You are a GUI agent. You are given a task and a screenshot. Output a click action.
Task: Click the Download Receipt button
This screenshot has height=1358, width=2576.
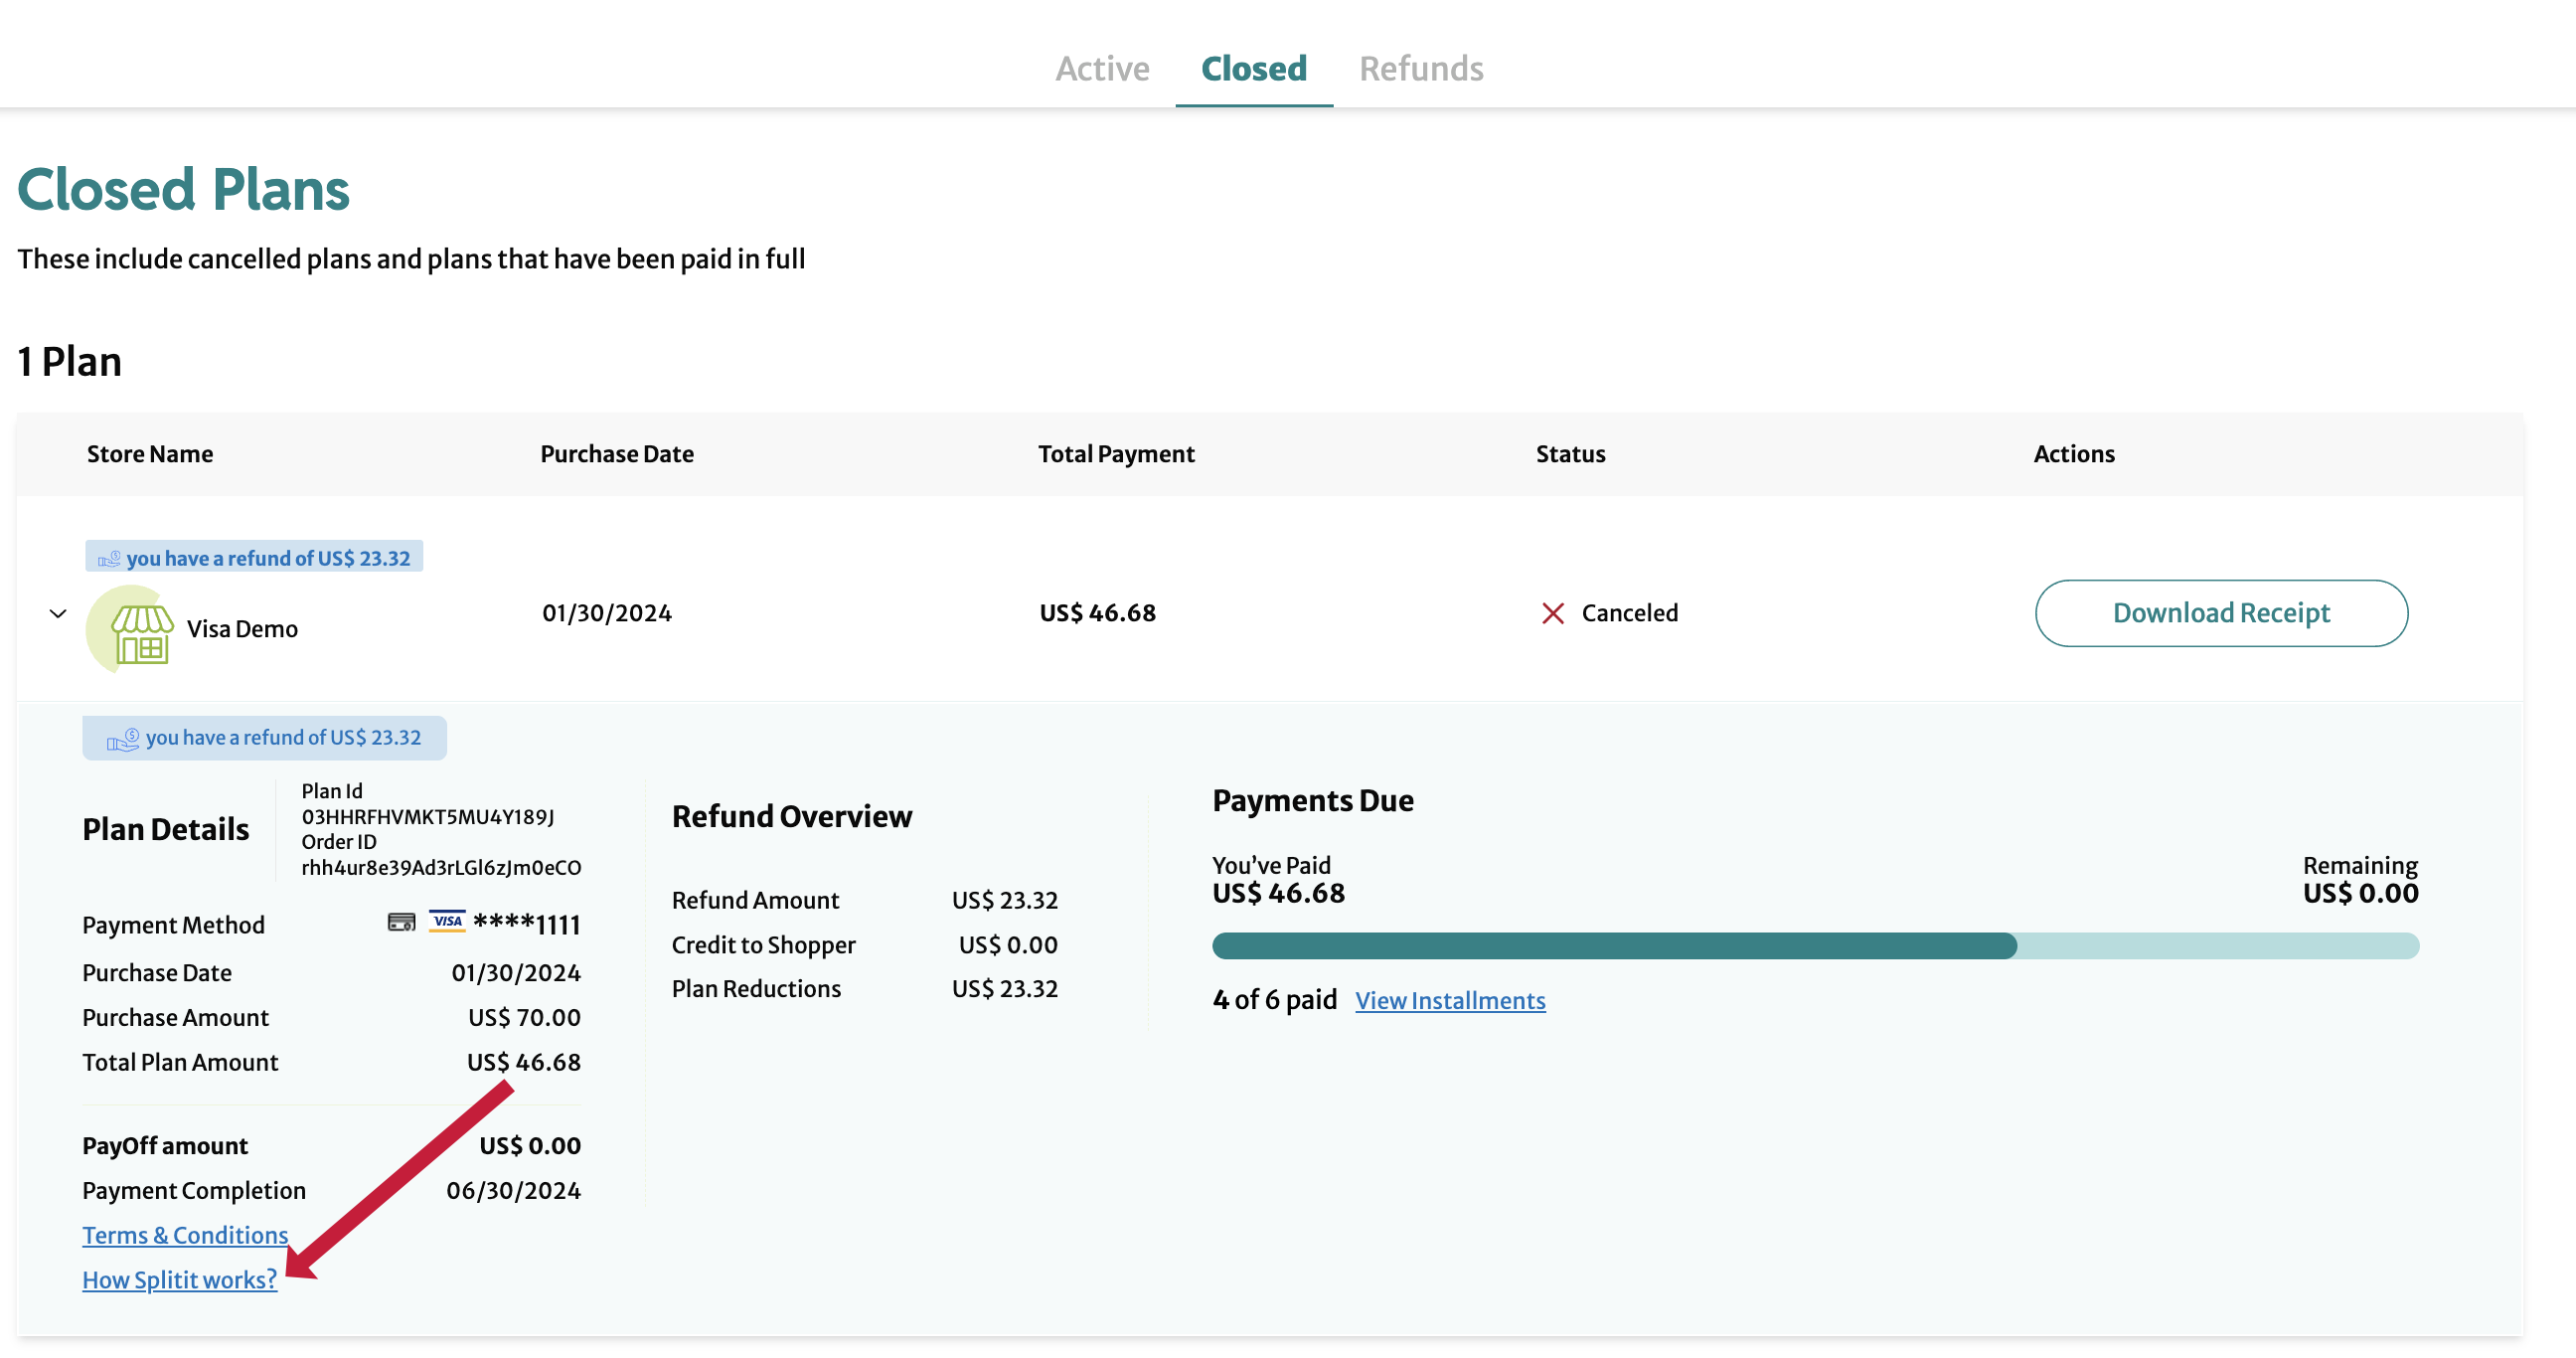click(x=2220, y=612)
